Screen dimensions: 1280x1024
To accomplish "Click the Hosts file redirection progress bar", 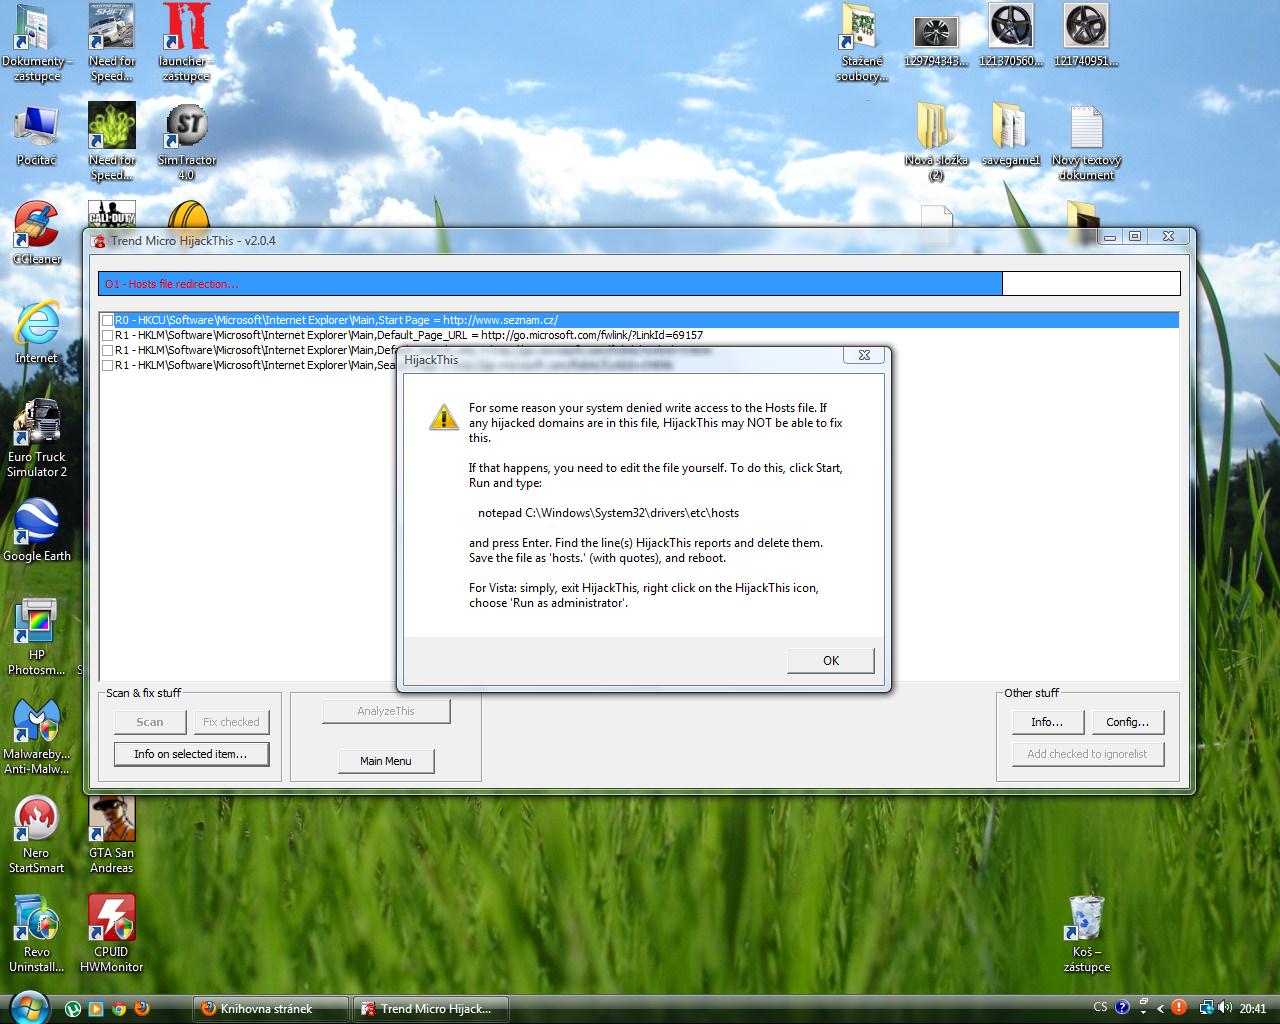I will (639, 284).
